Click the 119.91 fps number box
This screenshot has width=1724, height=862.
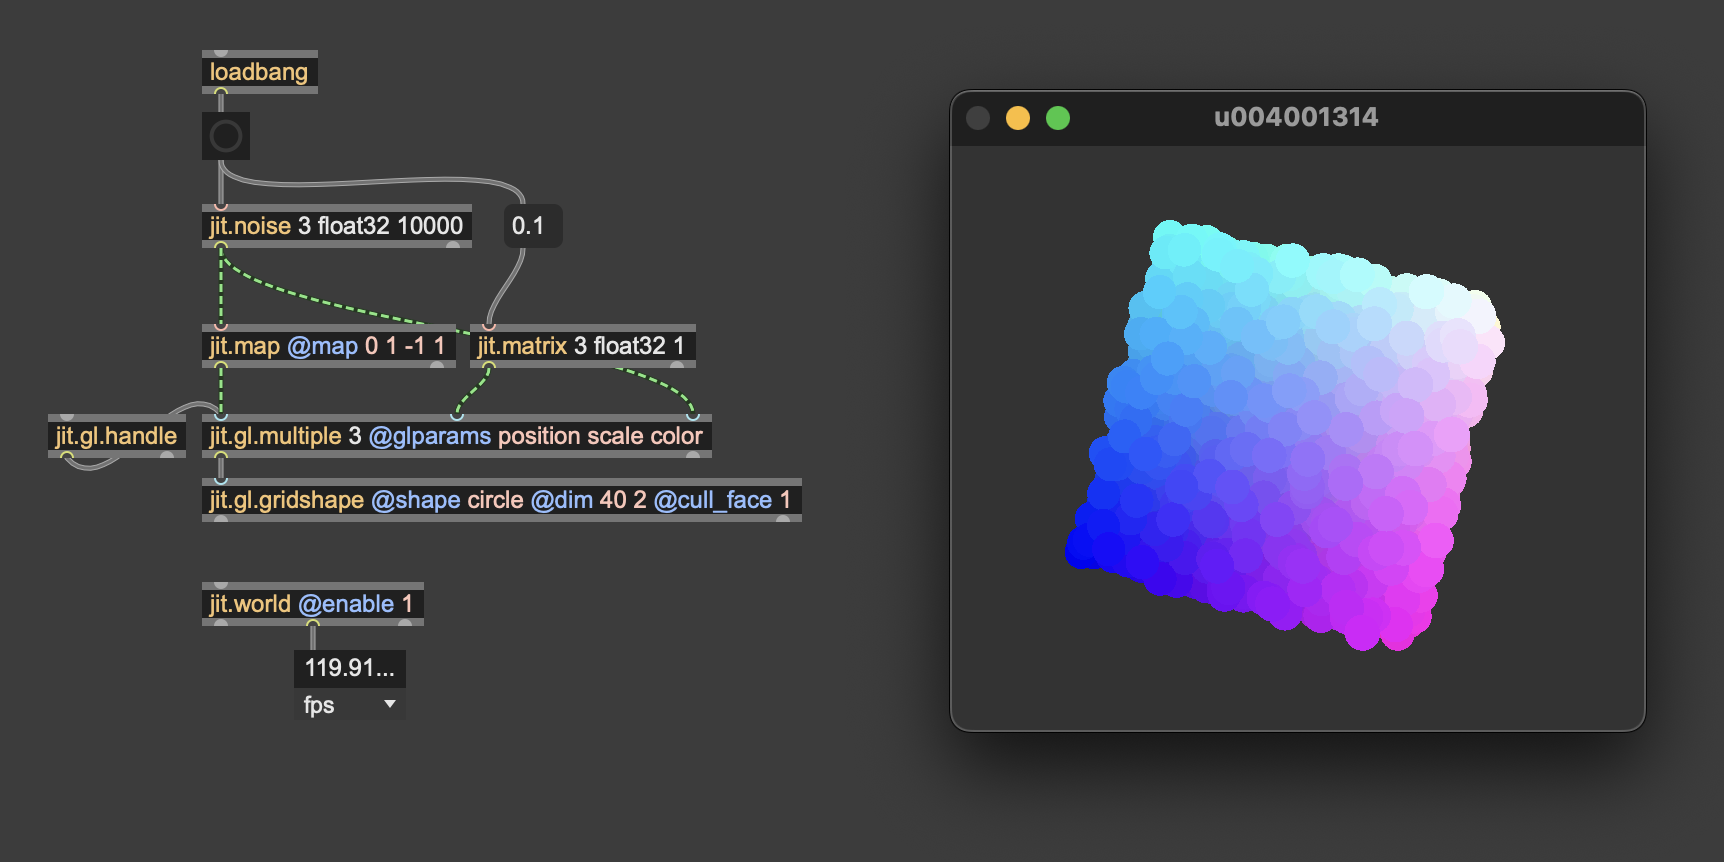click(x=350, y=668)
